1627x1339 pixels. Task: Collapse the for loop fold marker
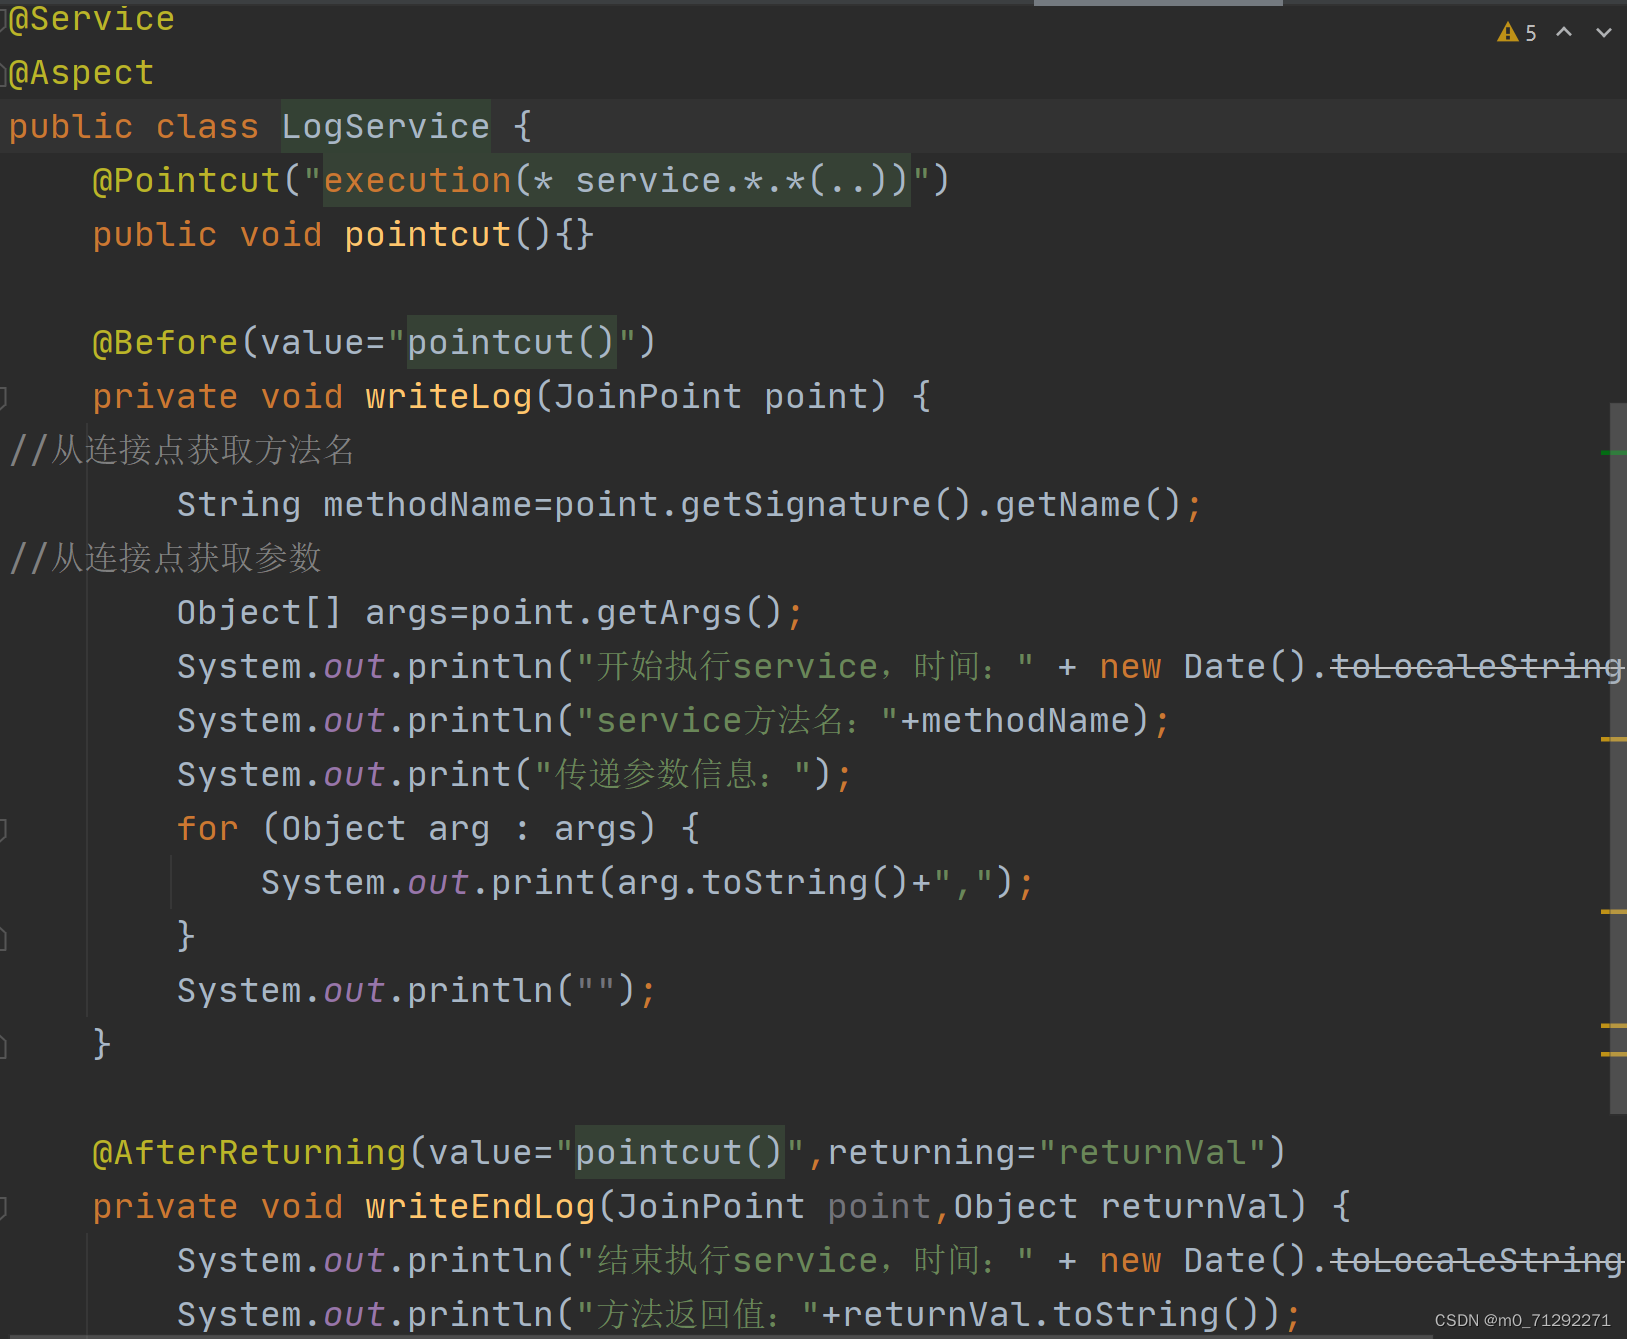(3, 829)
